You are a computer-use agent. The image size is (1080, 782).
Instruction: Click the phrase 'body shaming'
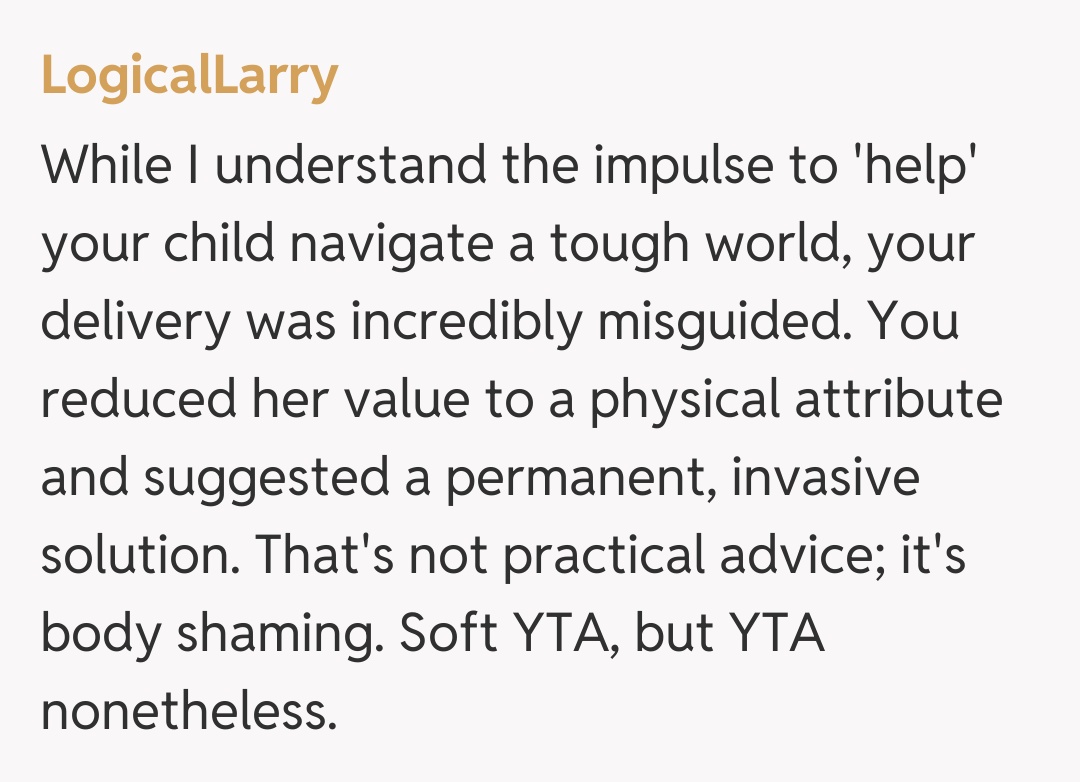[x=210, y=635]
